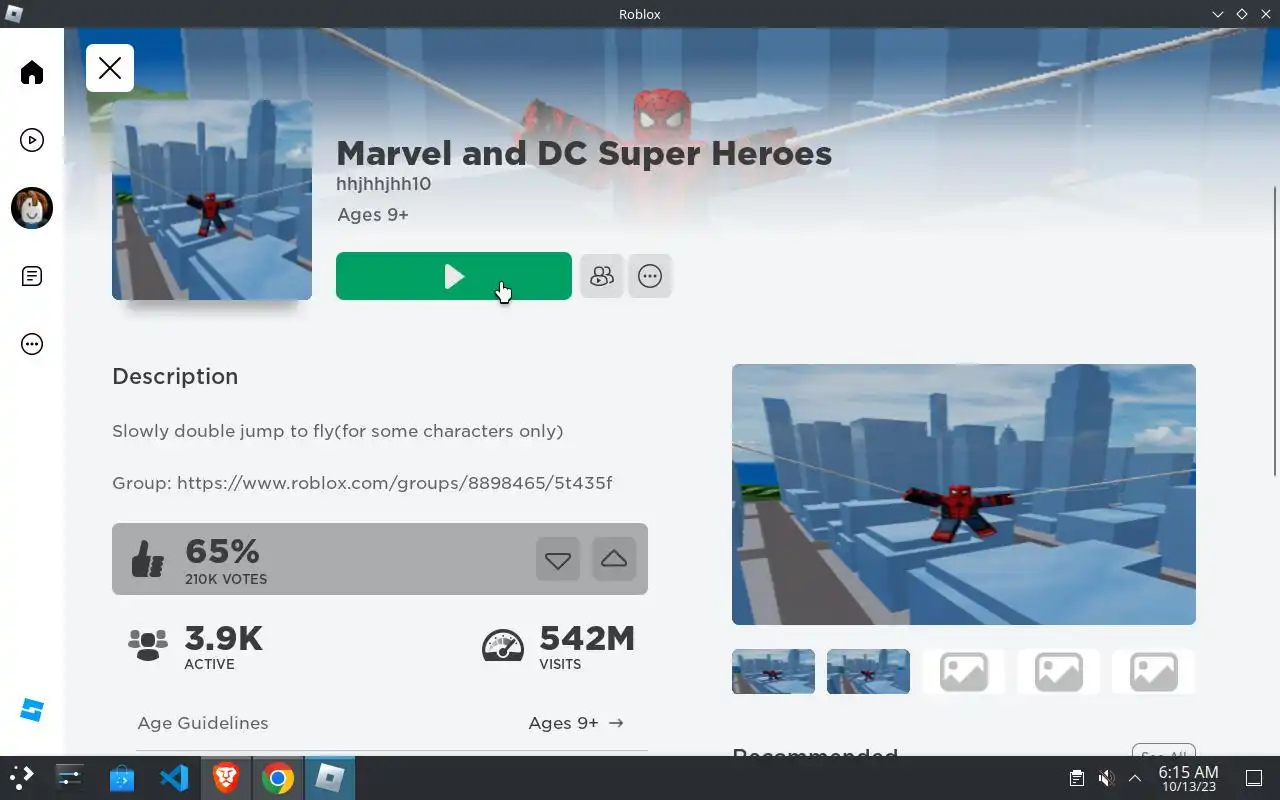1280x800 pixels.
Task: Click the active players people icon
Action: pyautogui.click(x=148, y=645)
